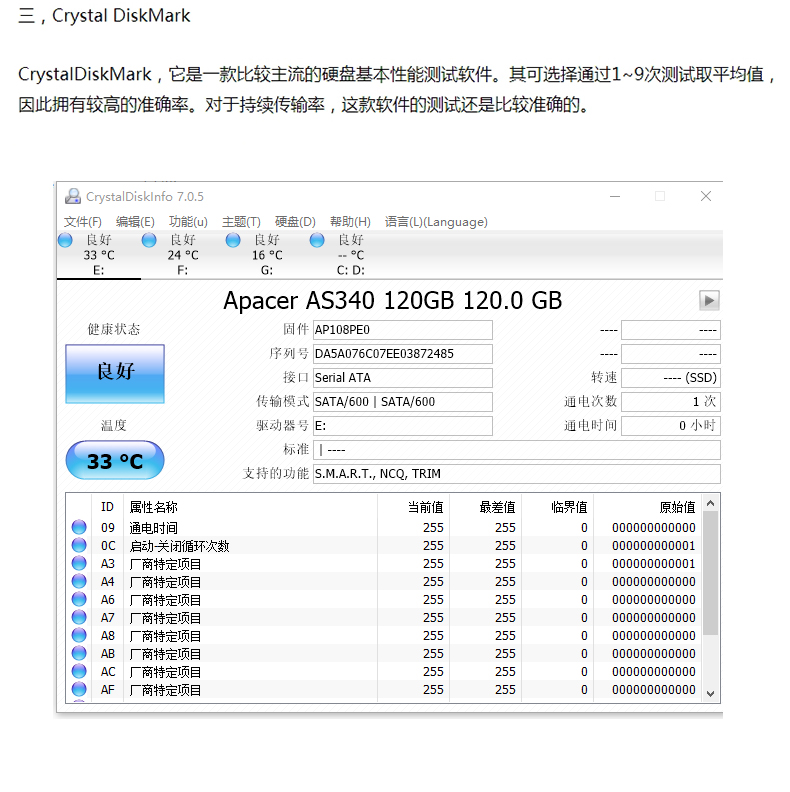Click the 原始值 column header
This screenshot has height=792, width=790.
pyautogui.click(x=647, y=507)
